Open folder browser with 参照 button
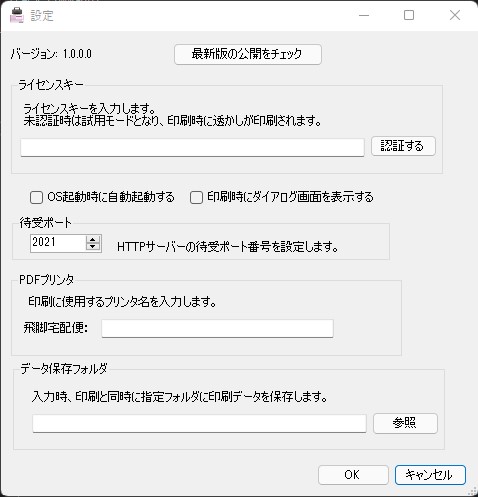The image size is (478, 497). click(x=405, y=423)
